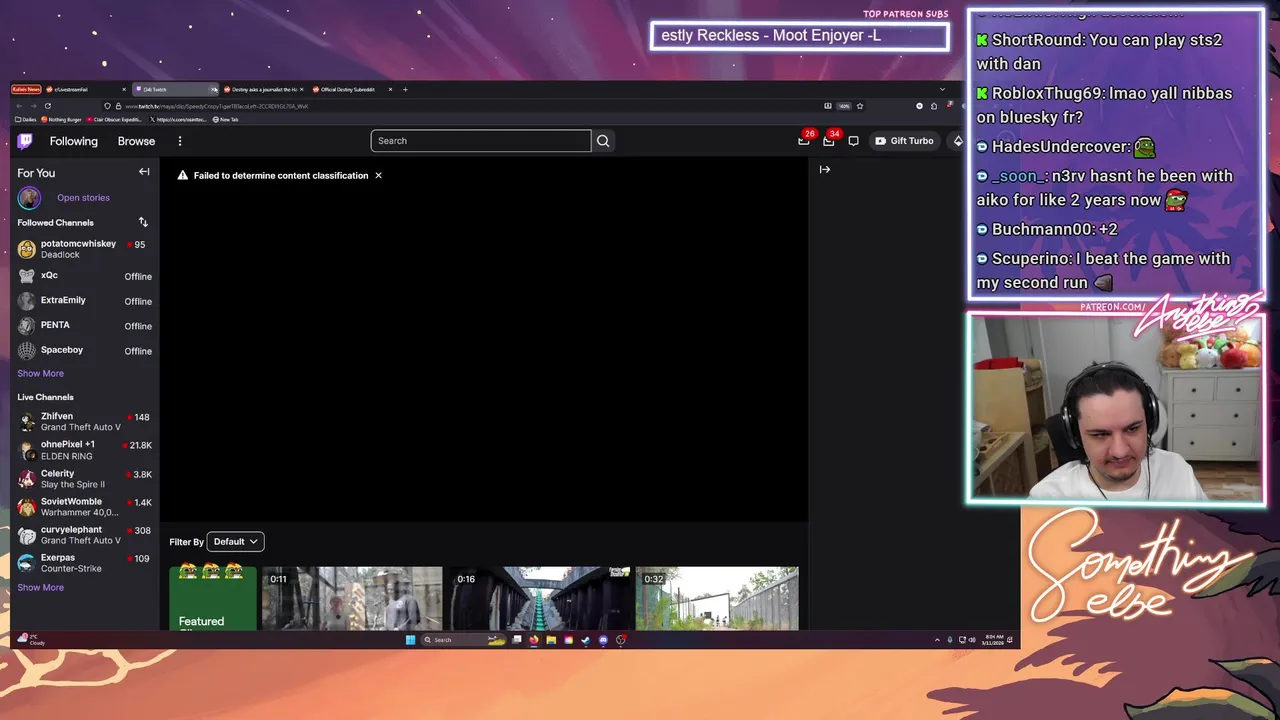Image resolution: width=1280 pixels, height=720 pixels.
Task: Open the prime loot icon with 26 badge
Action: 804,140
